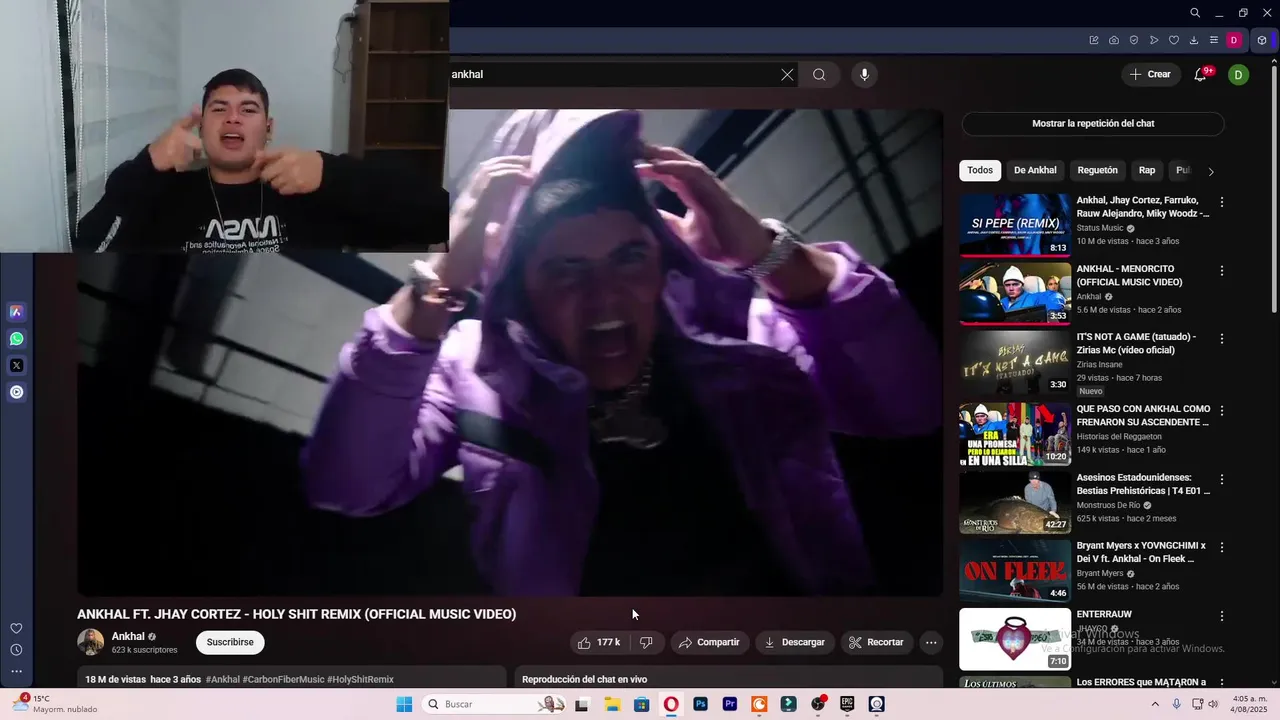Open the ON FLEEK video thumbnail
The width and height of the screenshot is (1280, 720).
coord(1015,570)
